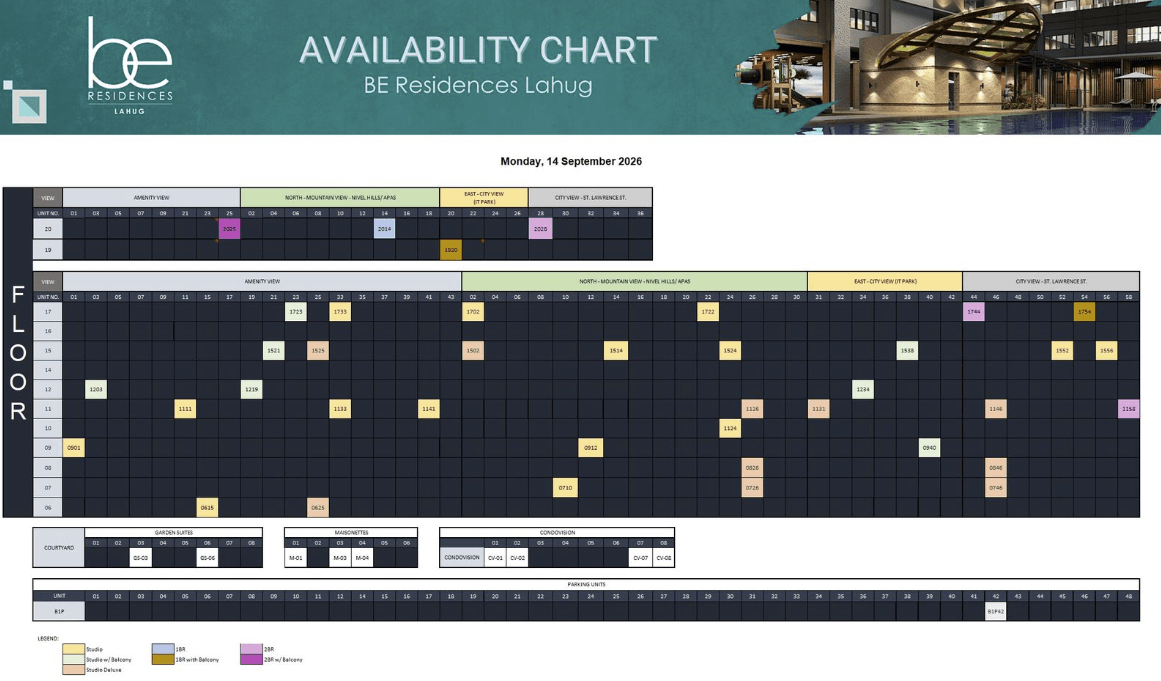Select unit 1723 cell
Image resolution: width=1161 pixels, height=681 pixels.
coord(296,312)
